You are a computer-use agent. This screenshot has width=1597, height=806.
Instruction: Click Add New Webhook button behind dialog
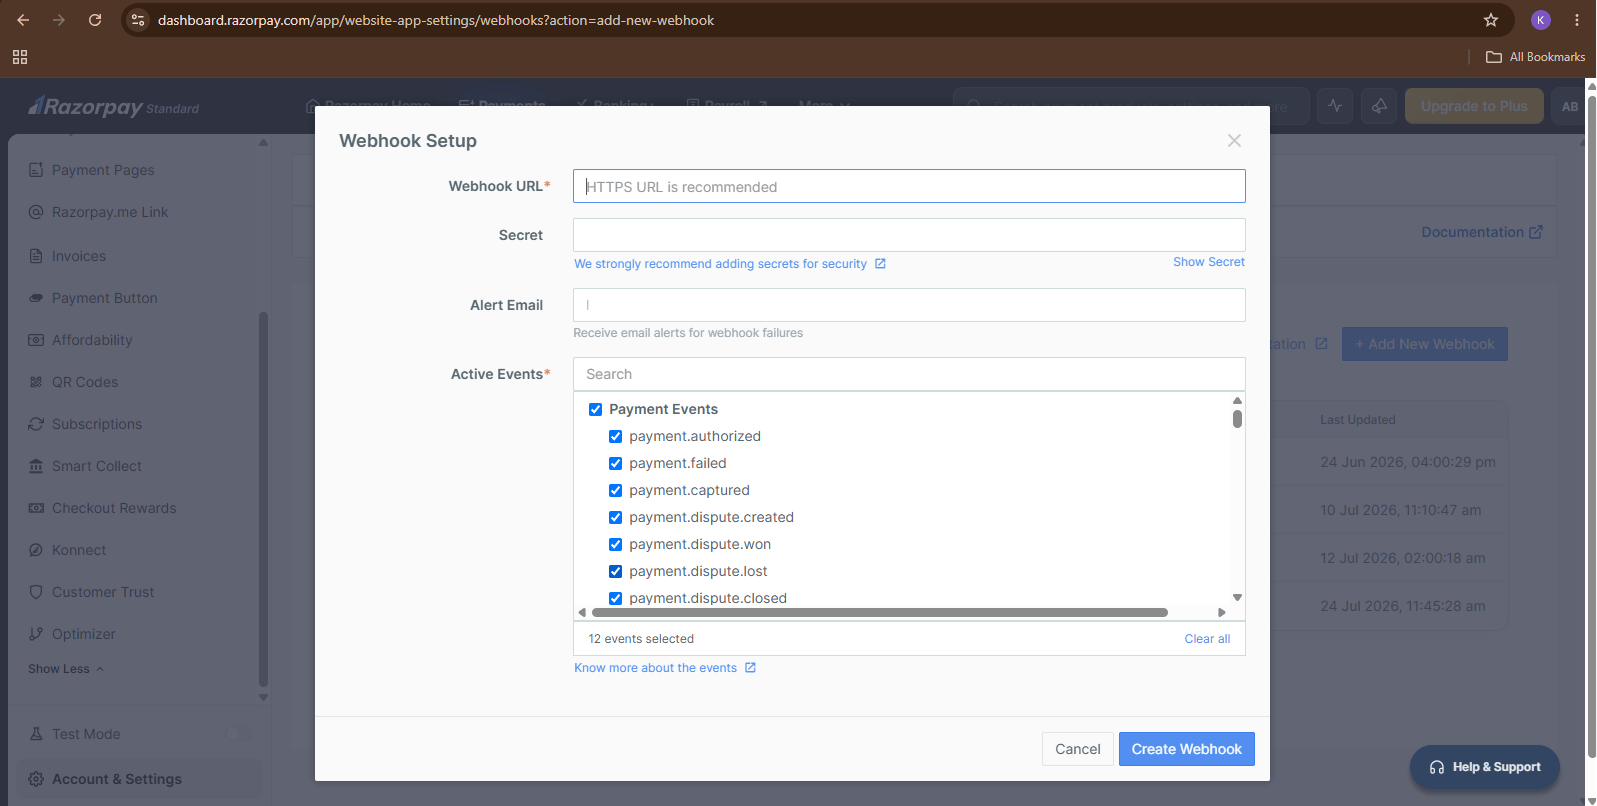(1425, 344)
